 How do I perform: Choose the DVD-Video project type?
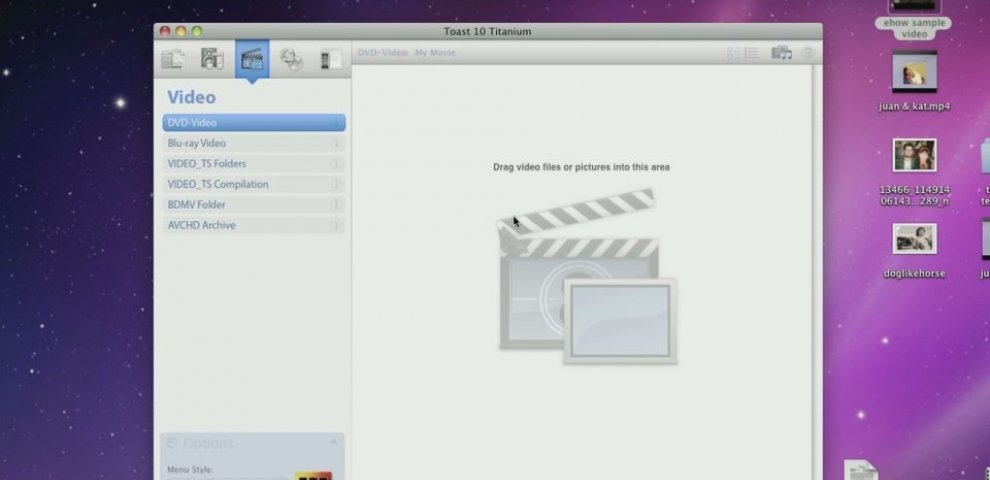254,123
